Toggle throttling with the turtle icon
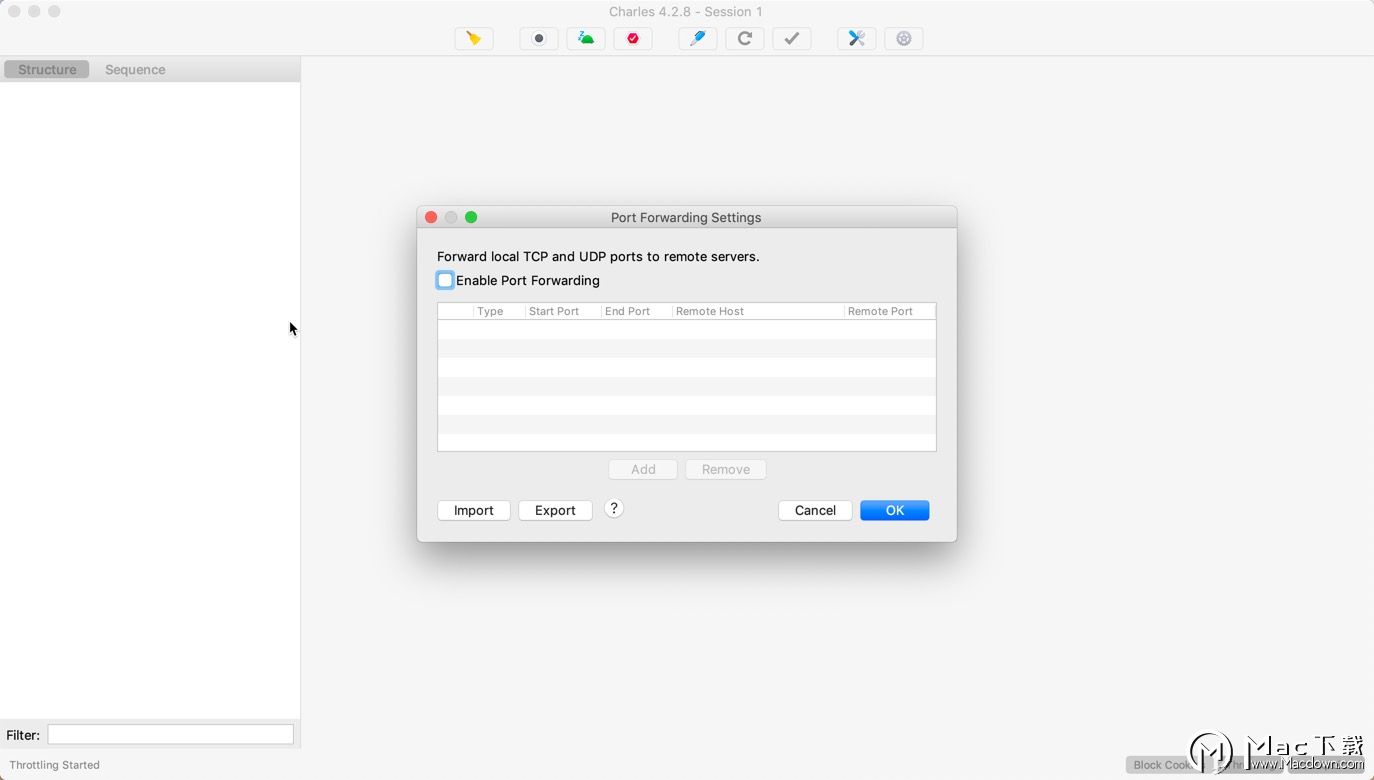1374x780 pixels. pos(586,39)
